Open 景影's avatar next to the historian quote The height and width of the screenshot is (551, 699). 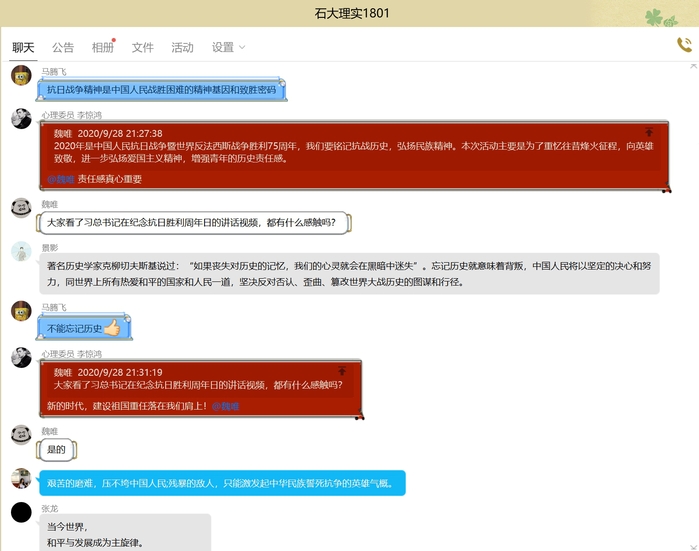pos(21,251)
